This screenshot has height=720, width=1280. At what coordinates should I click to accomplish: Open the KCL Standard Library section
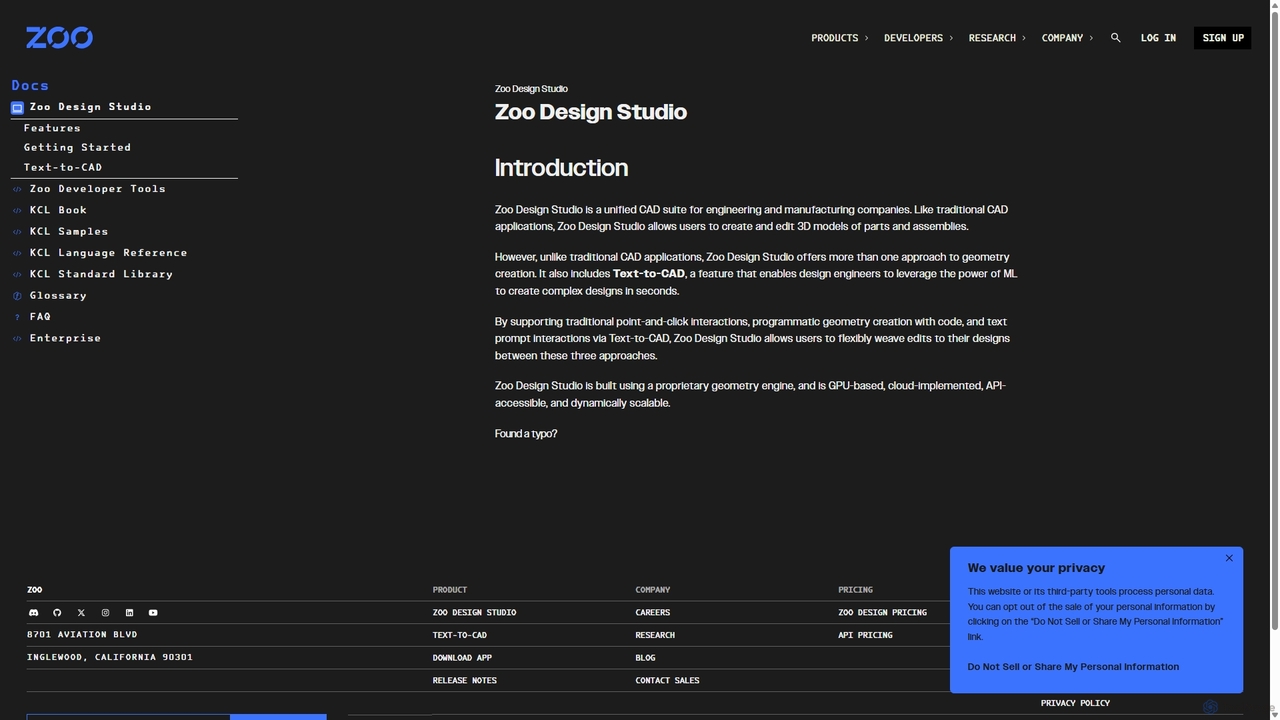pyautogui.click(x=101, y=274)
